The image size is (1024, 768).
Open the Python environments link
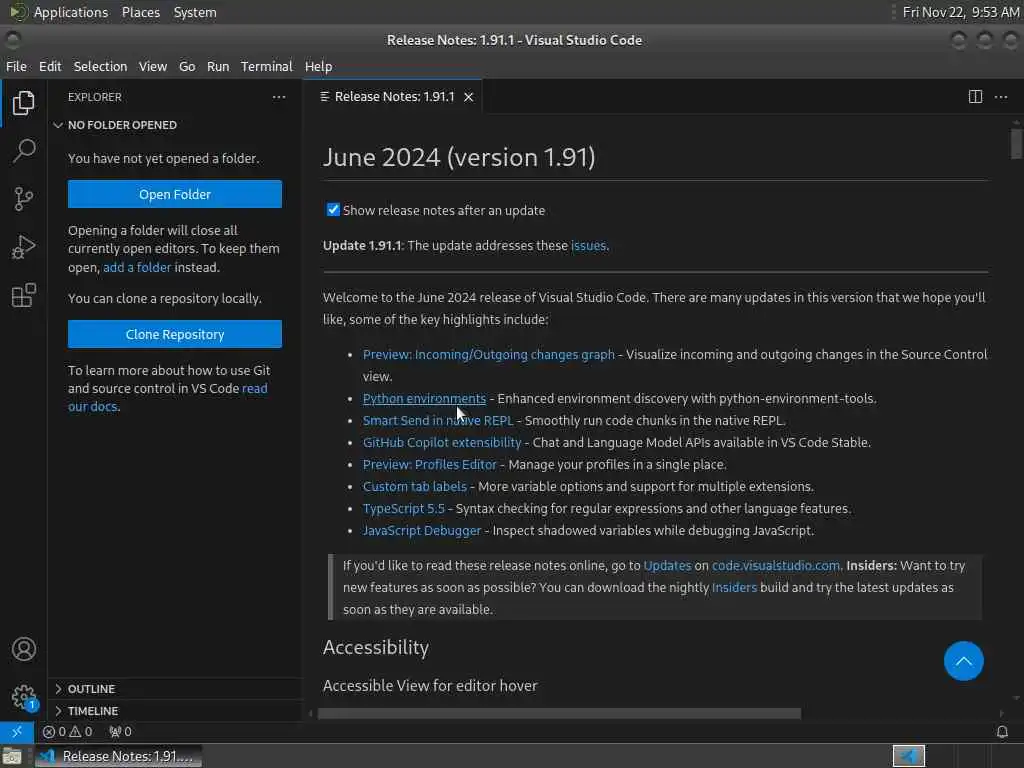coord(424,398)
